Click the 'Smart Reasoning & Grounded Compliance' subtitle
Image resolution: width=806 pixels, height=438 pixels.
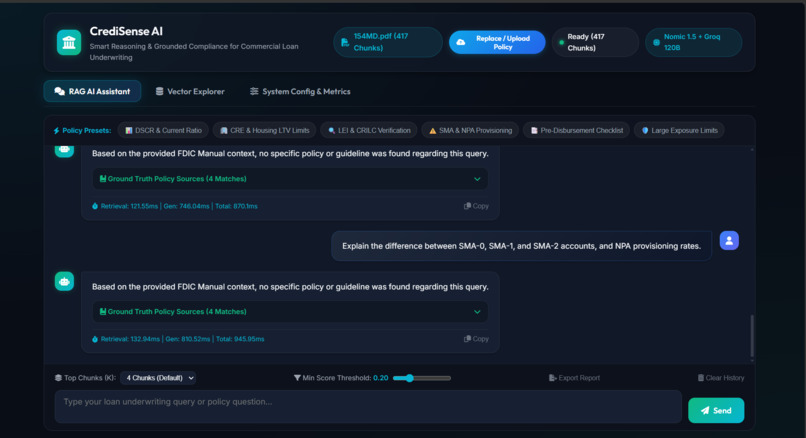pyautogui.click(x=194, y=51)
